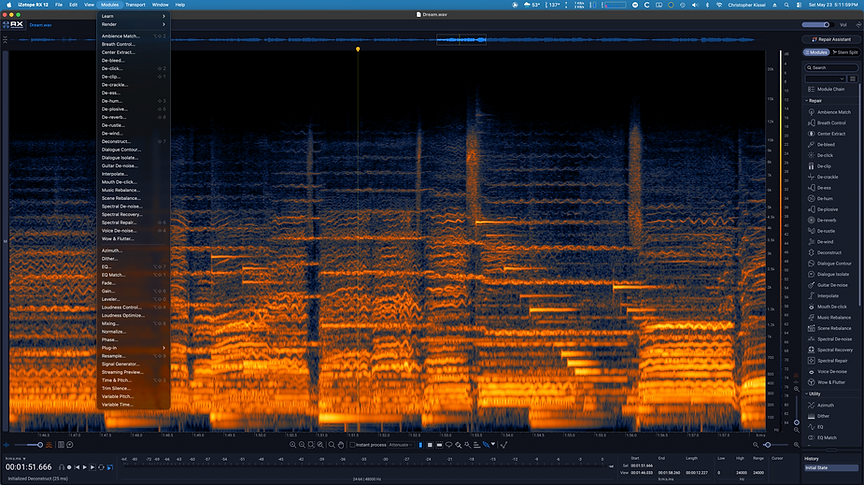Screen dimensions: 864x485
Task: Open the File menu in menu bar
Action: tap(58, 4)
